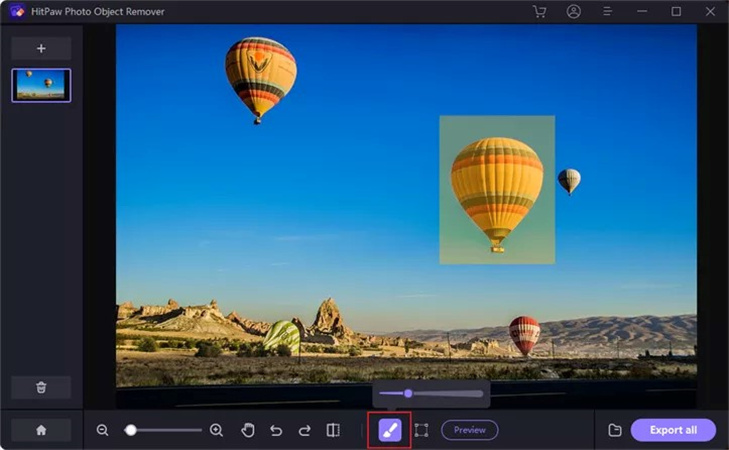Click the zoom out magnifier
Image resolution: width=729 pixels, height=450 pixels.
(103, 430)
